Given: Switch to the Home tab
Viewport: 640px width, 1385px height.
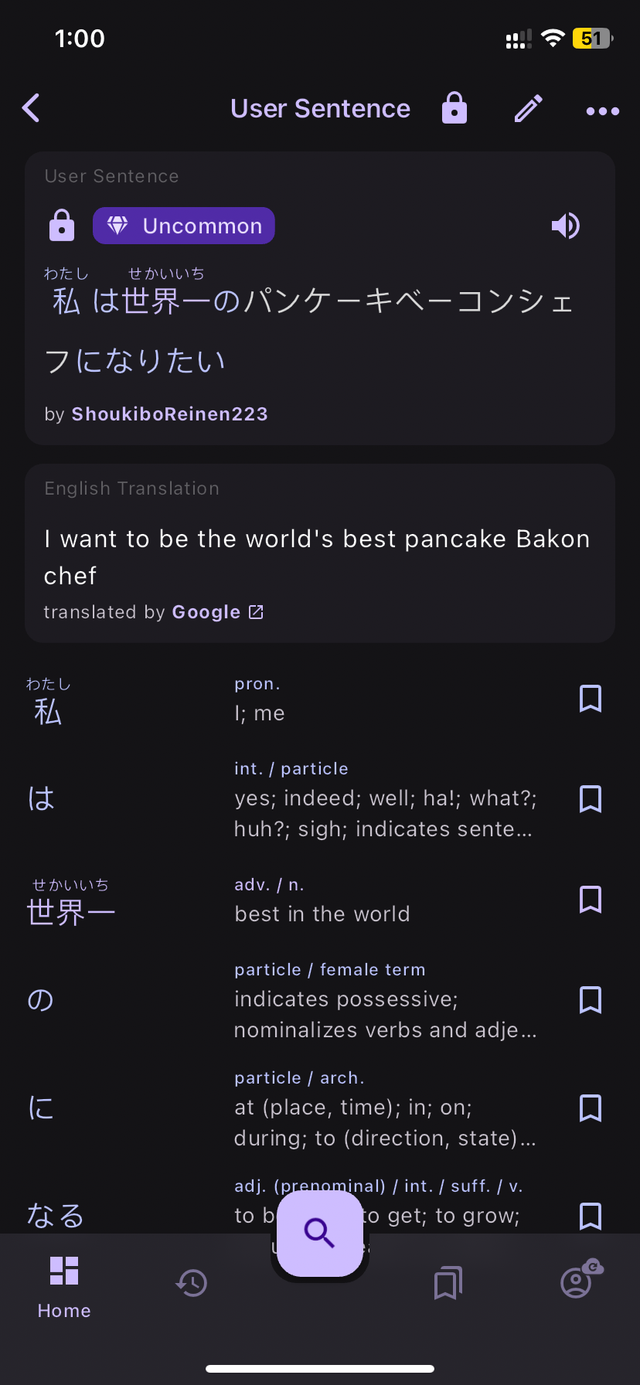Looking at the screenshot, I should point(64,1285).
